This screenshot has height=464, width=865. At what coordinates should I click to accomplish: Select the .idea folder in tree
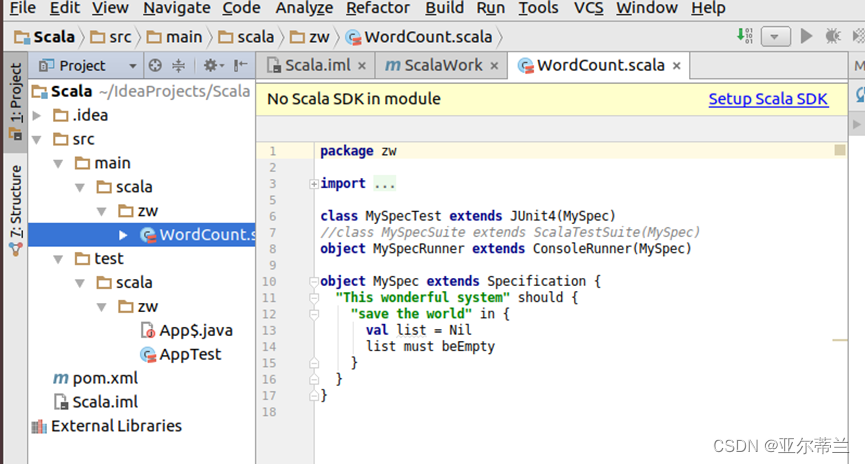tap(81, 115)
